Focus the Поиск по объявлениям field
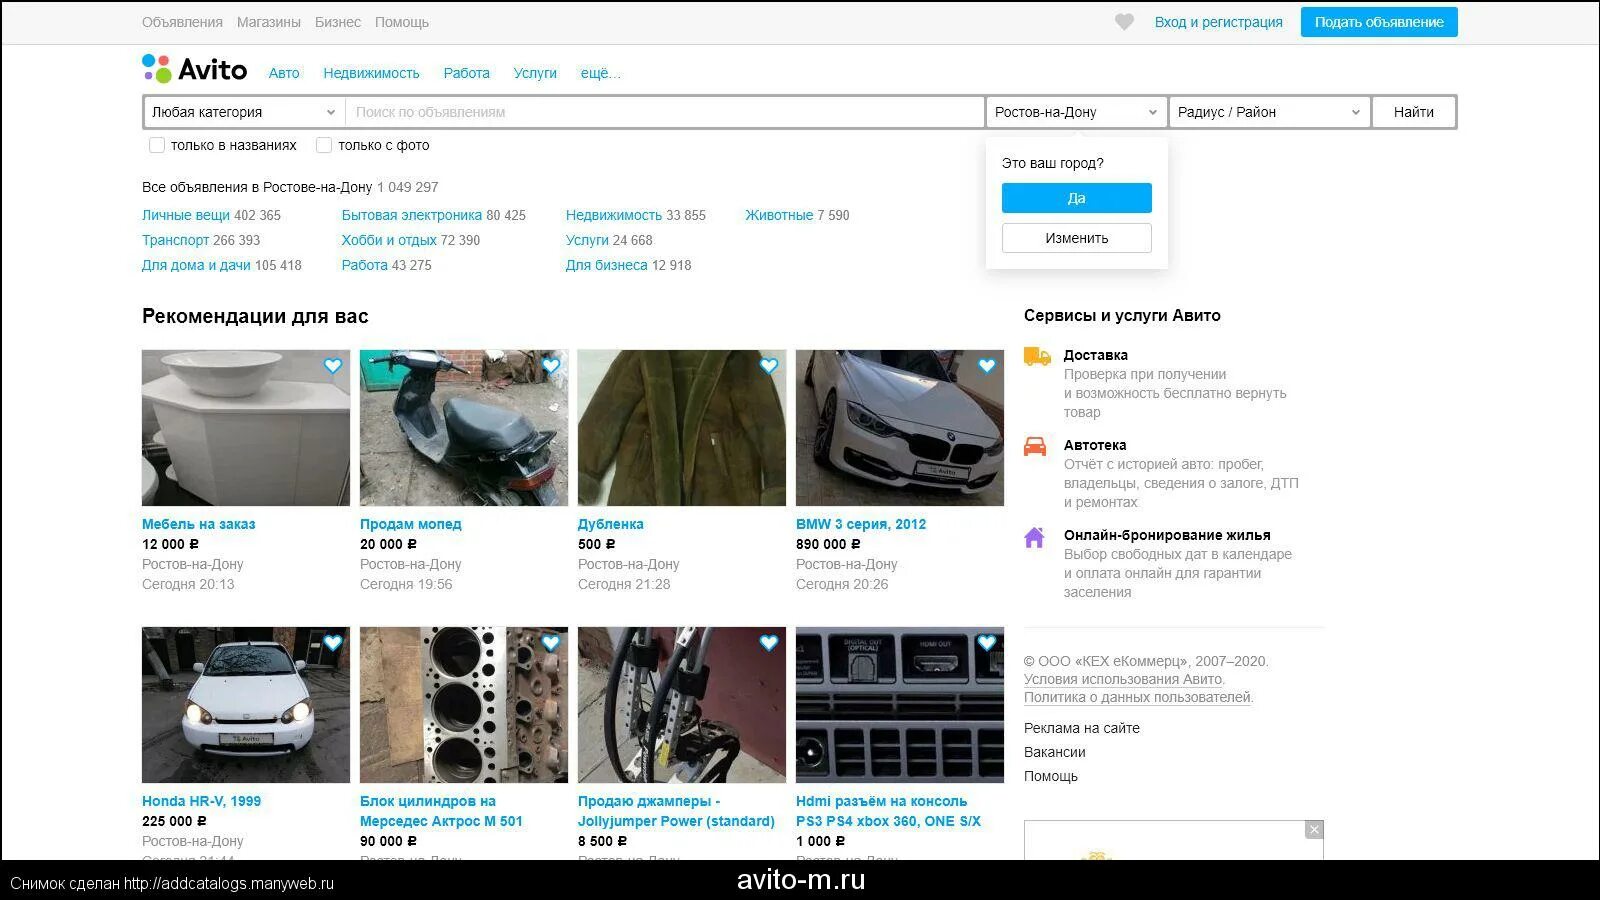This screenshot has height=900, width=1600. [665, 112]
